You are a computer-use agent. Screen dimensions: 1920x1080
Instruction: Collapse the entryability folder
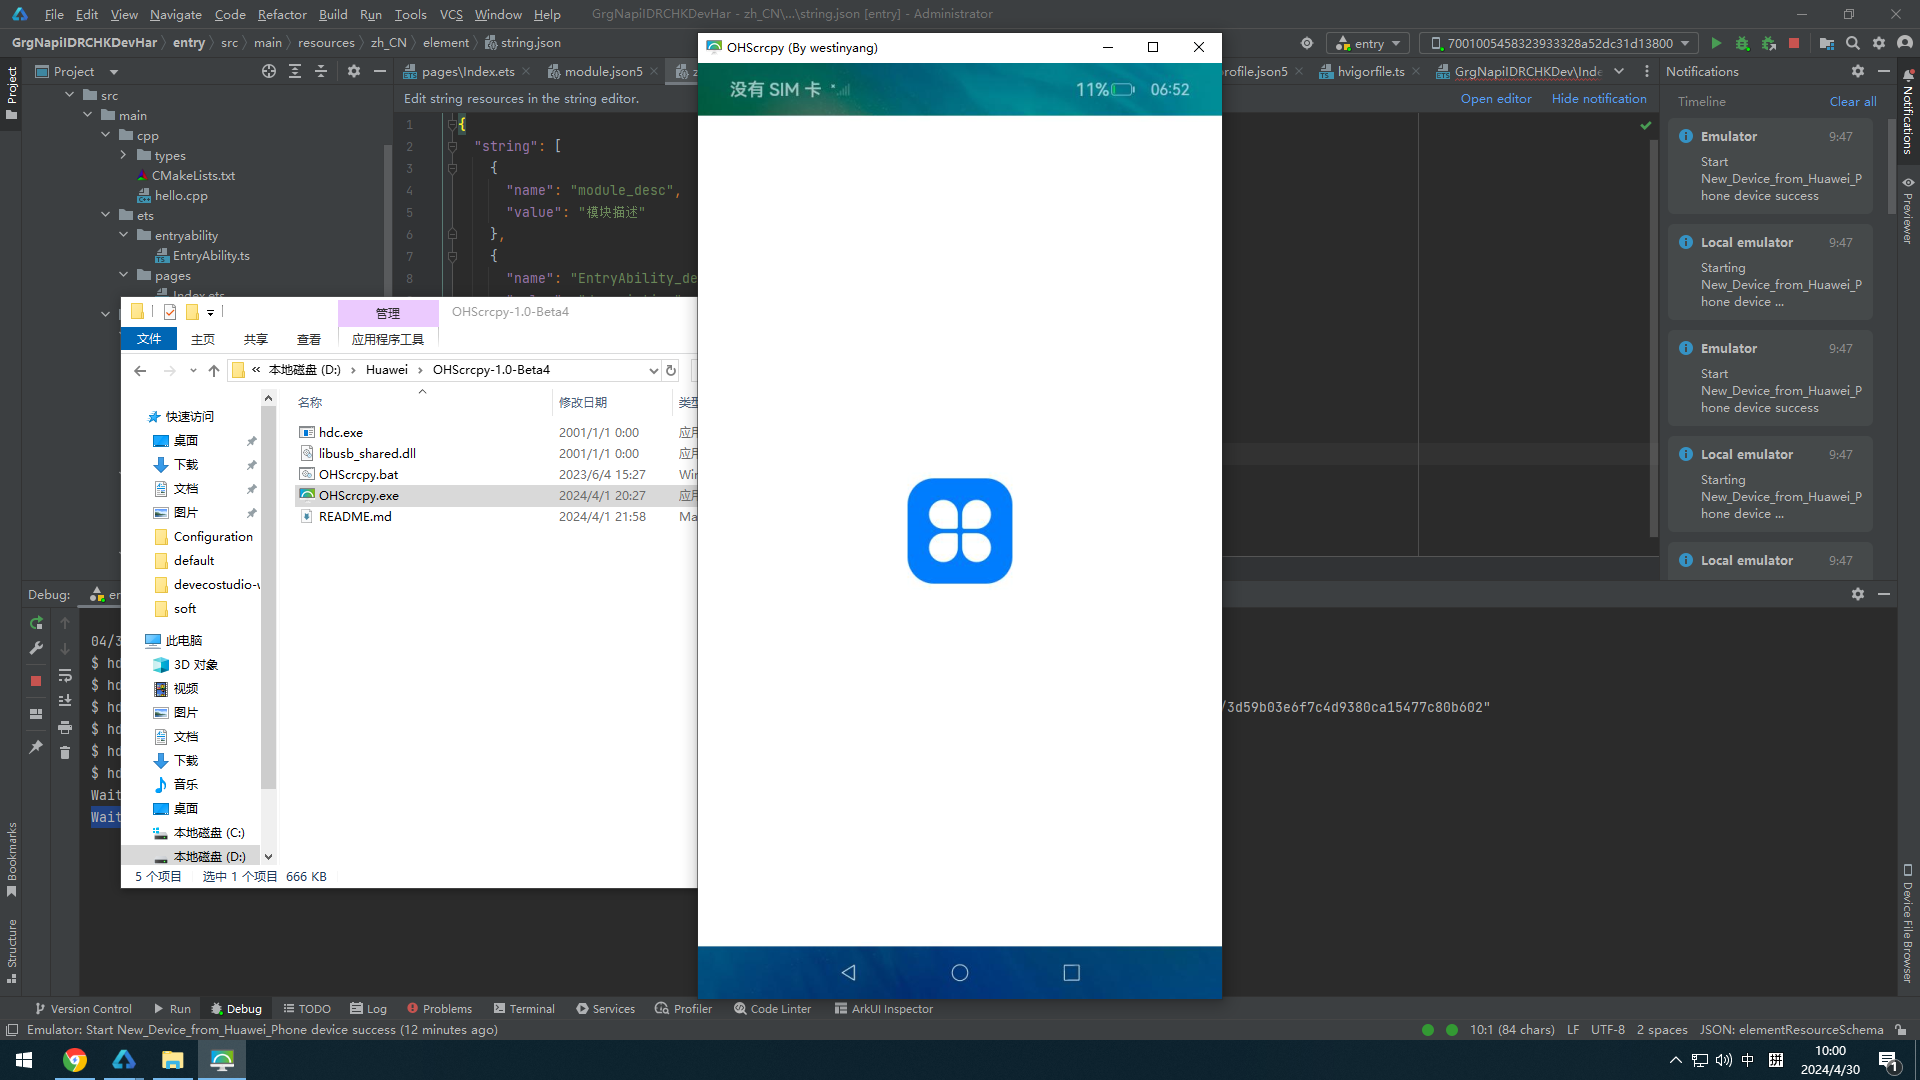124,235
